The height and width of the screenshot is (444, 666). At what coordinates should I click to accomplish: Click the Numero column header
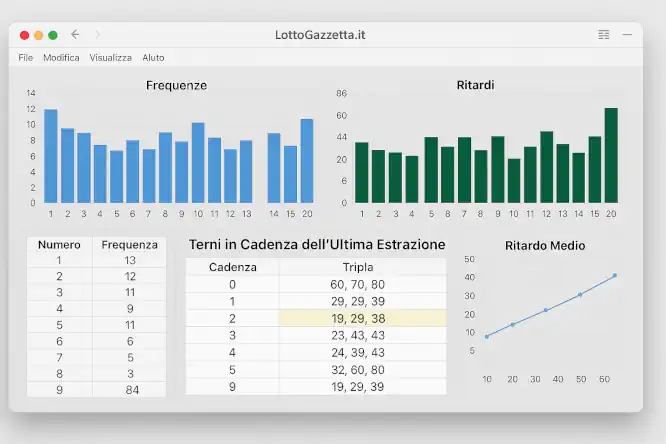59,244
